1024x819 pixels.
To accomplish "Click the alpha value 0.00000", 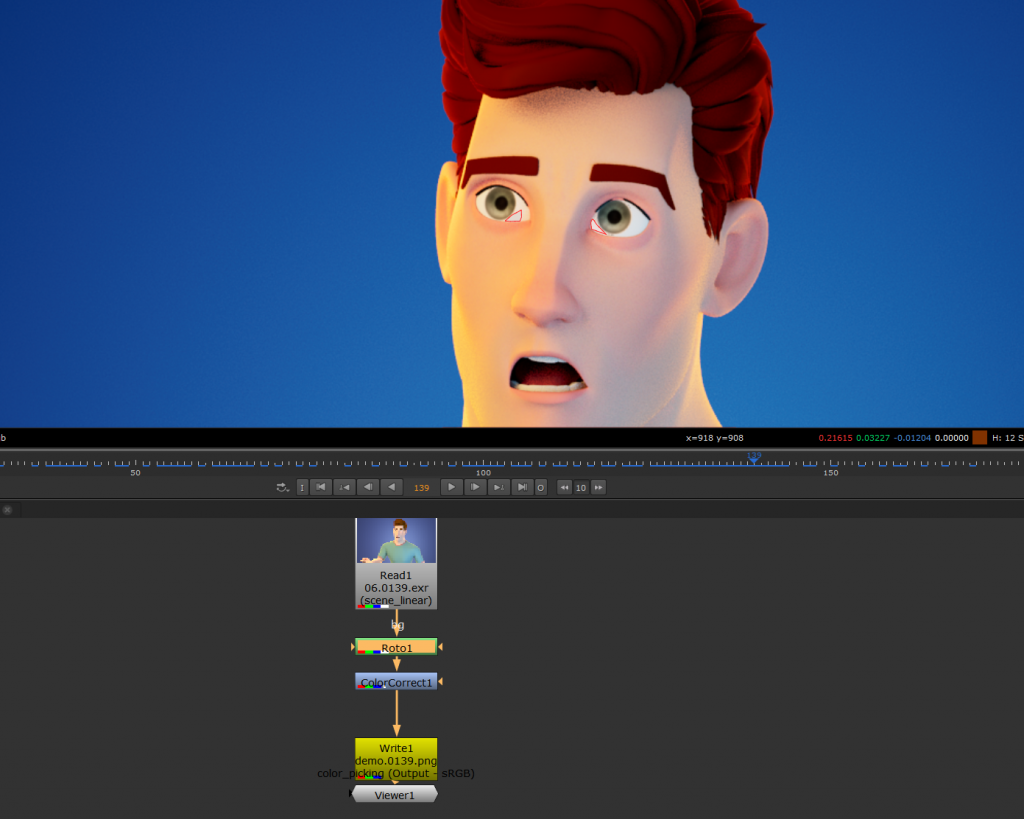I will 952,438.
